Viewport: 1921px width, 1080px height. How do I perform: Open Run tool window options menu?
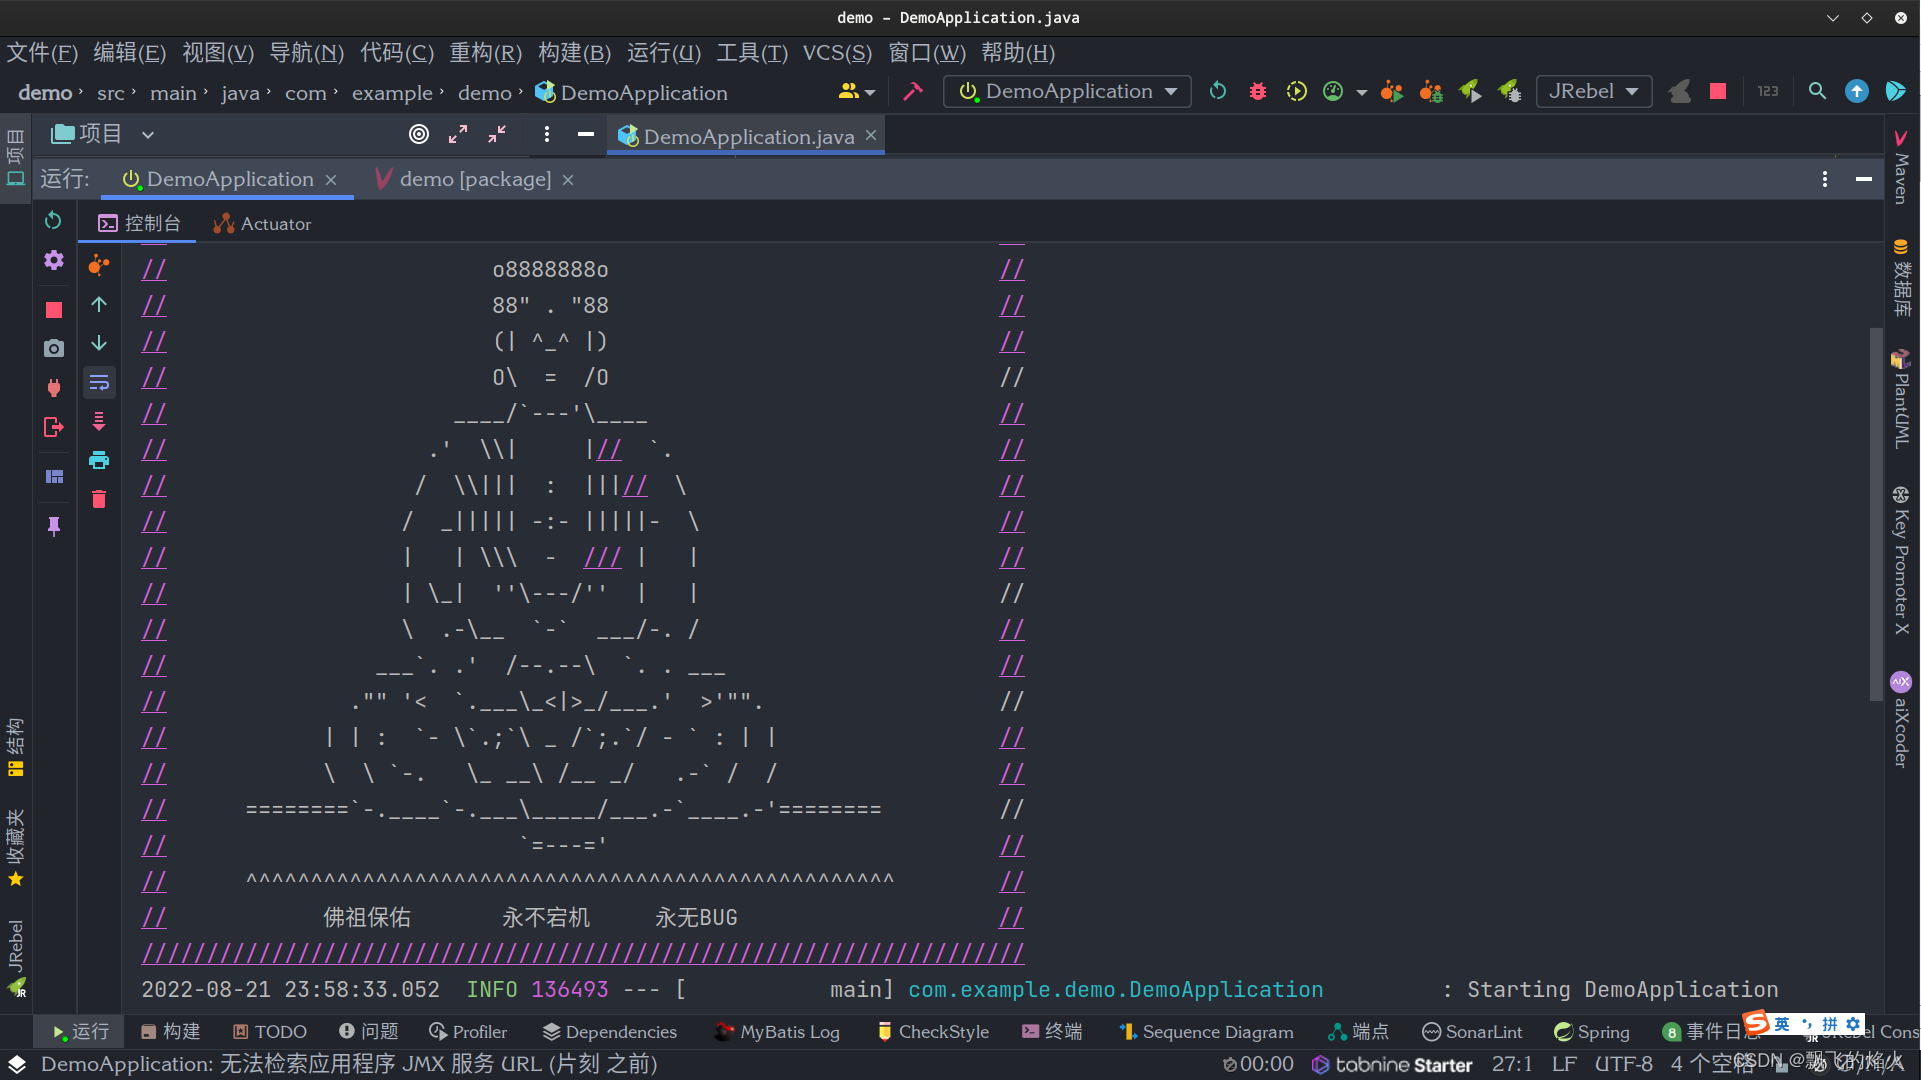click(x=1825, y=179)
